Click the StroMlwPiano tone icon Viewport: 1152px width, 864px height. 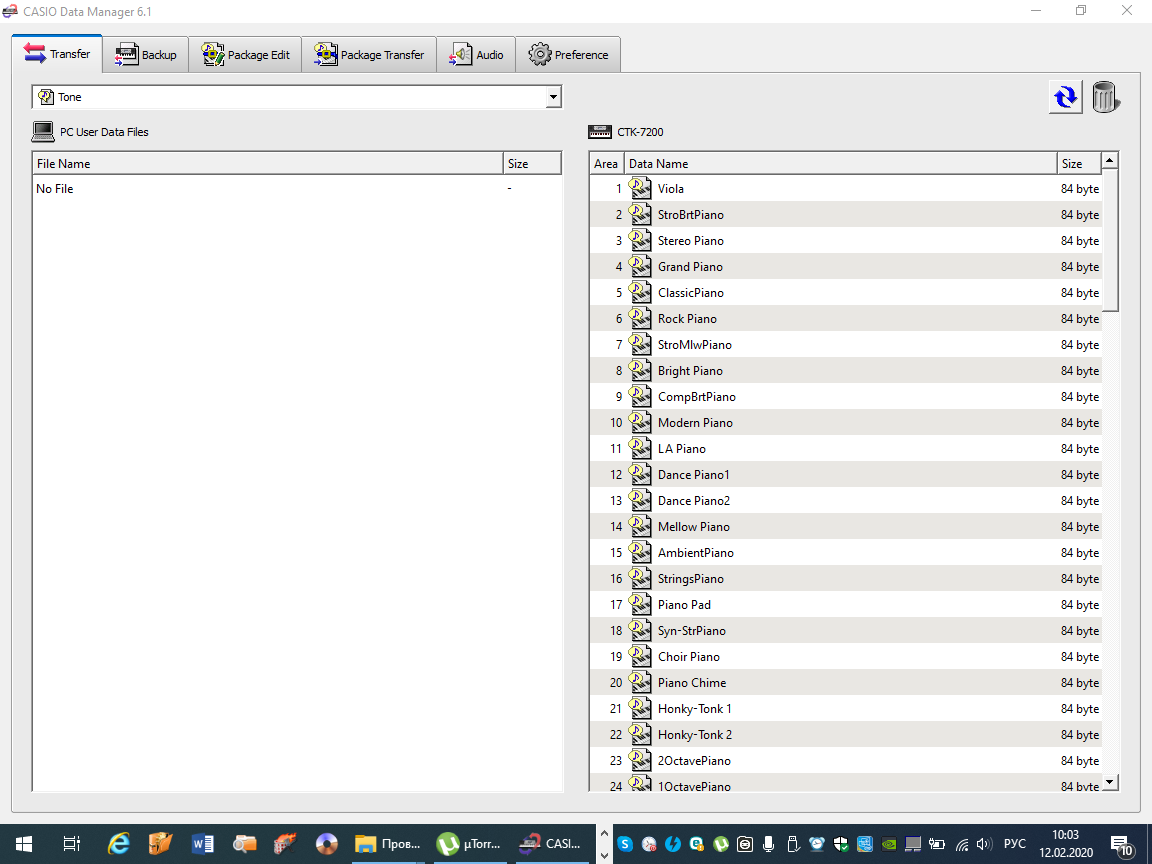point(640,345)
